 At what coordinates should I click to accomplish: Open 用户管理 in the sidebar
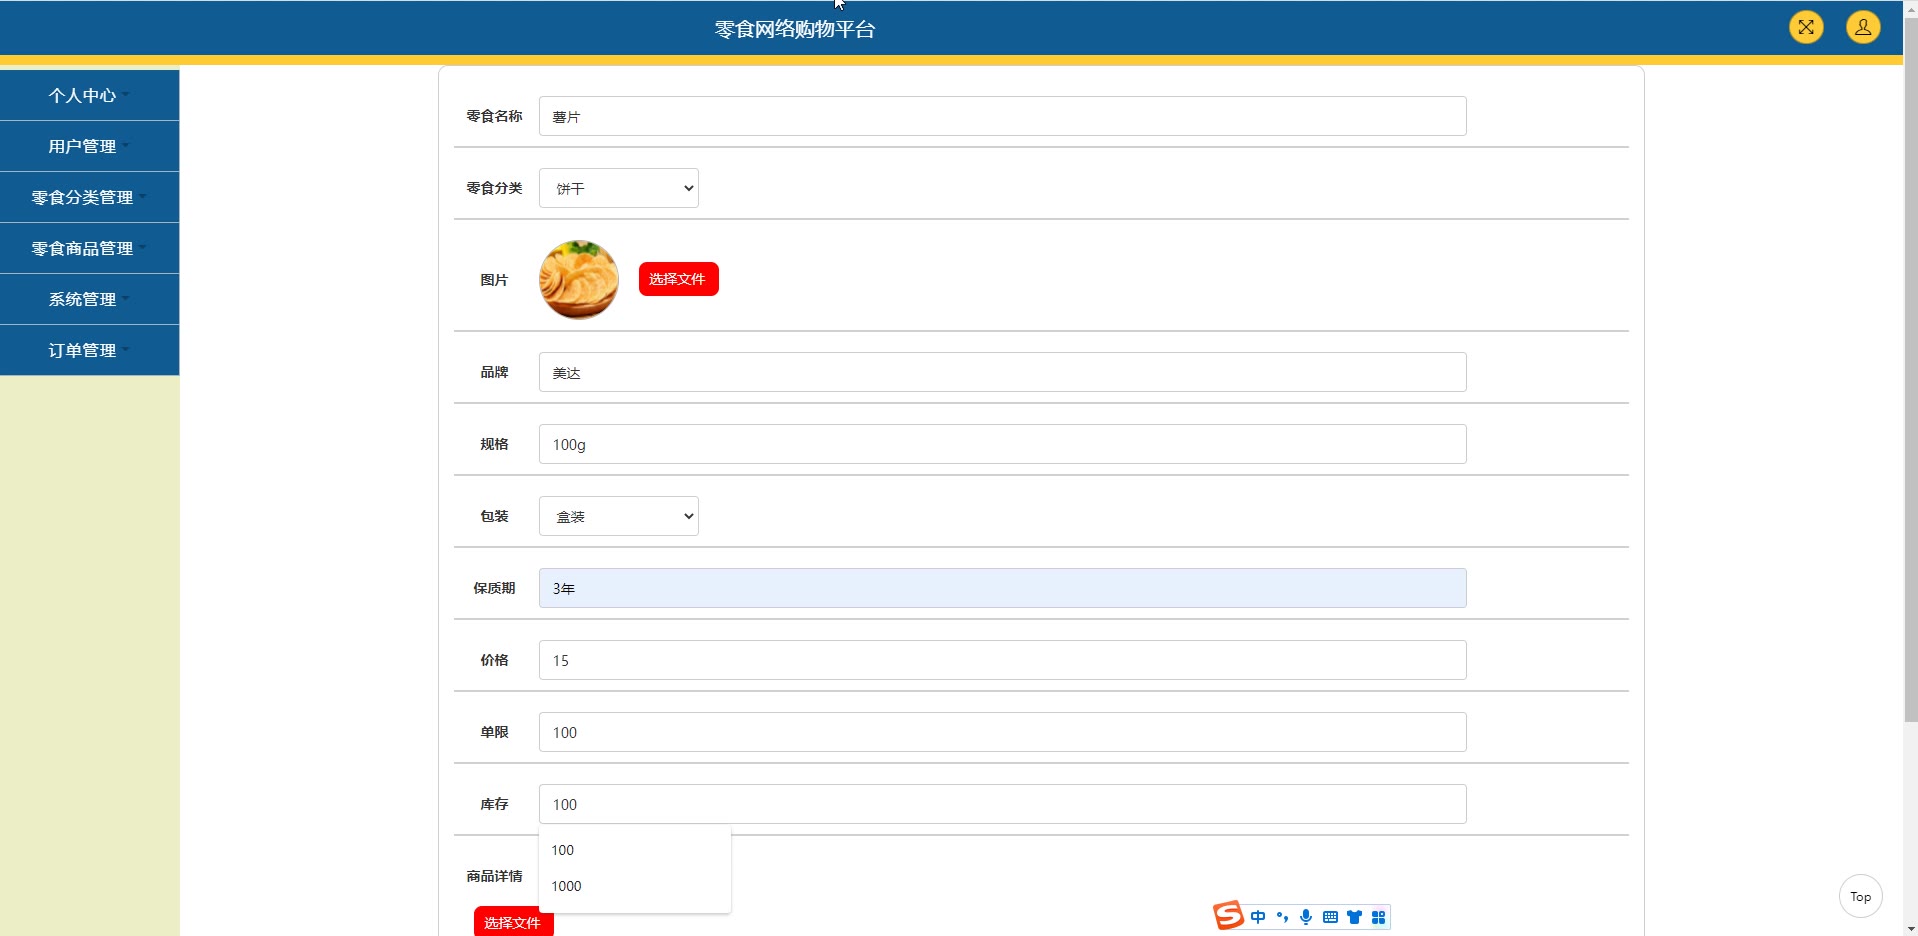(x=90, y=146)
